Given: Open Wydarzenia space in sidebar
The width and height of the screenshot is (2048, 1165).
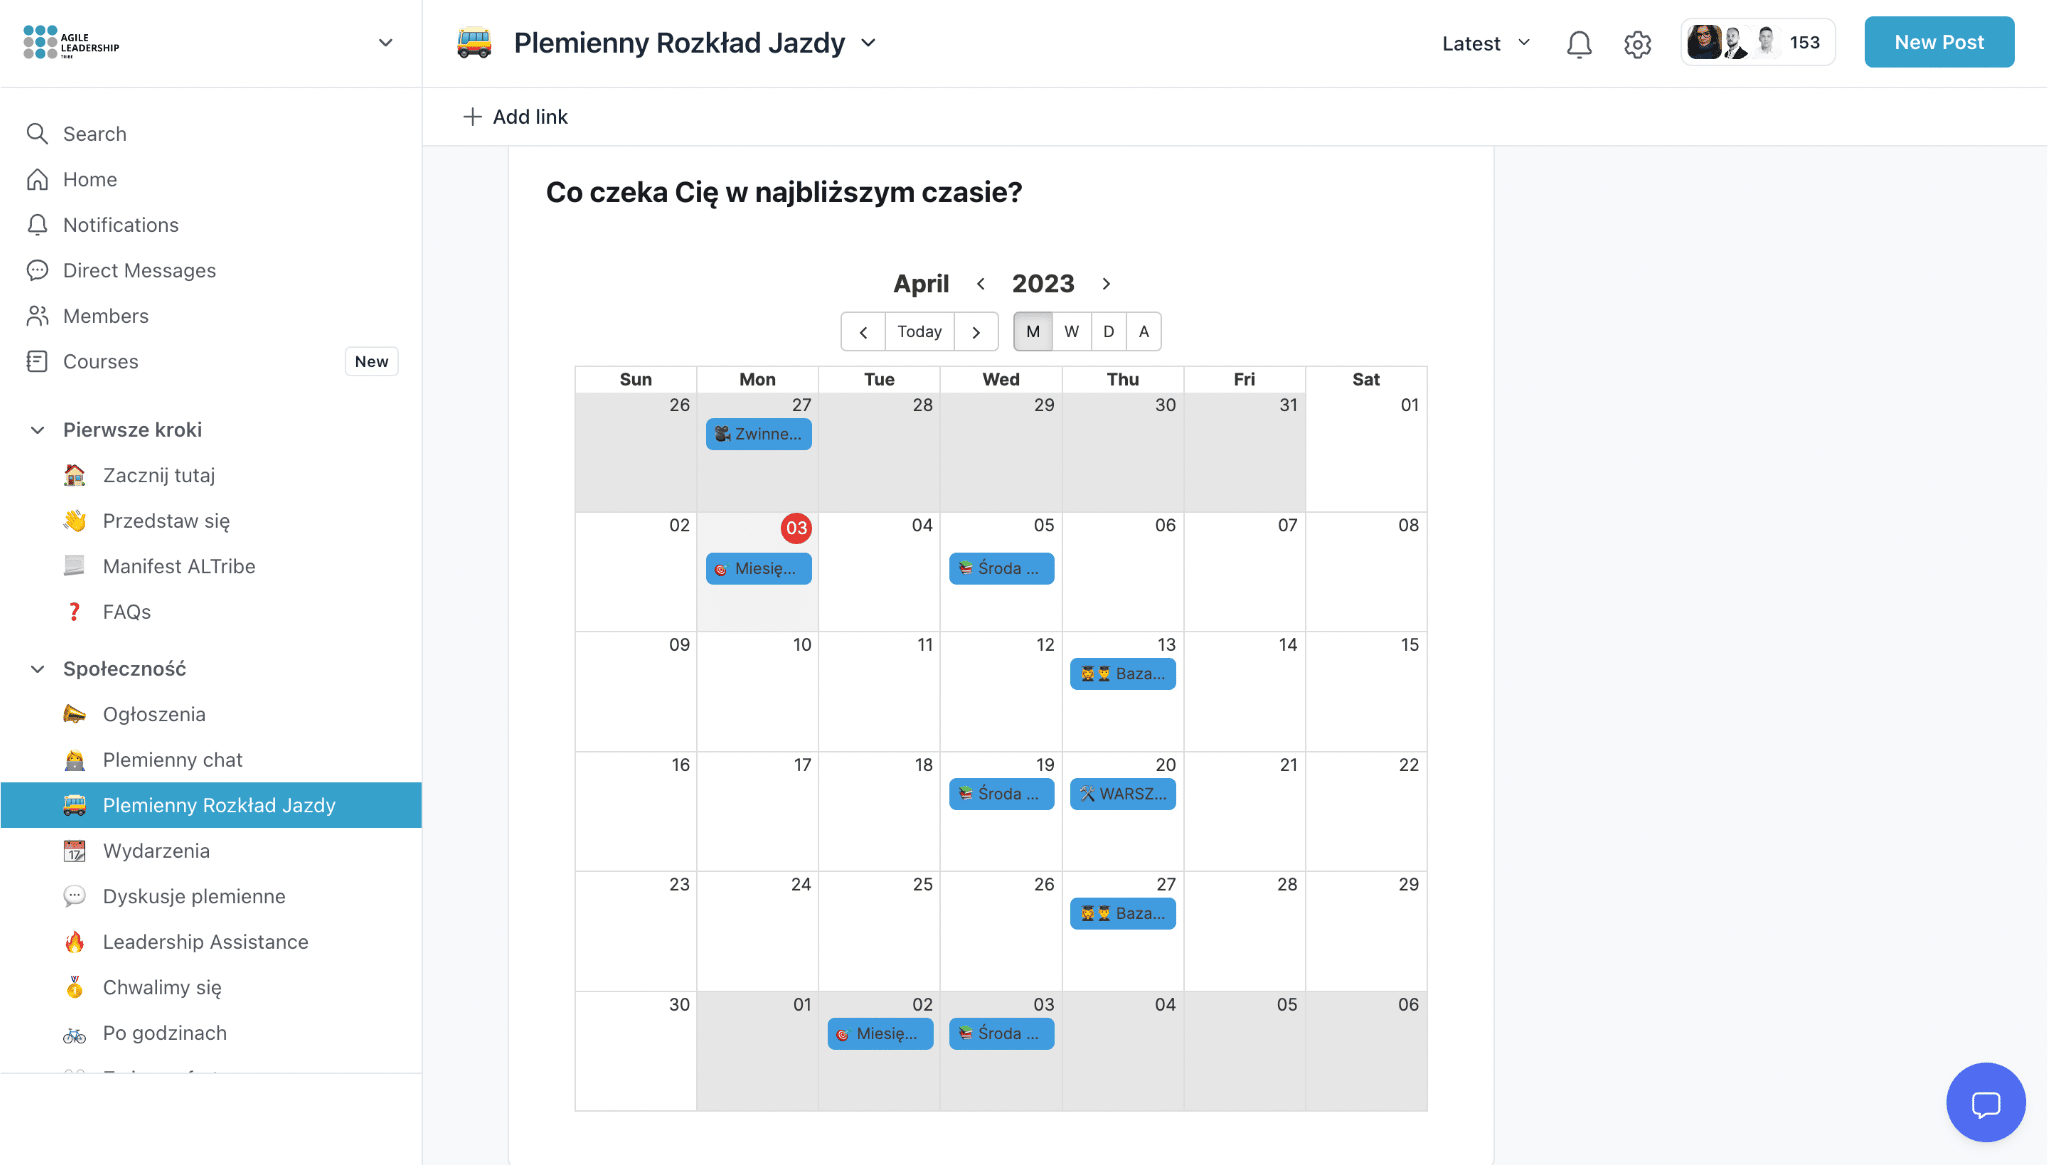Looking at the screenshot, I should (x=156, y=850).
